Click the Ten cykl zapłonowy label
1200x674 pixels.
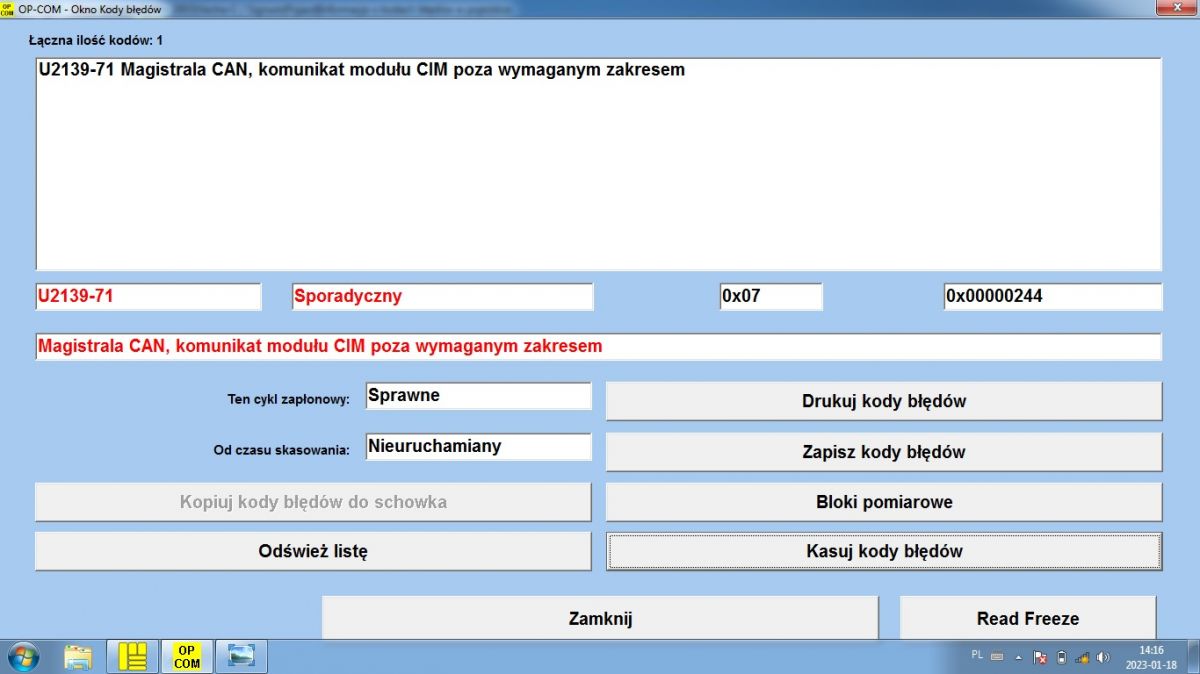pos(289,399)
